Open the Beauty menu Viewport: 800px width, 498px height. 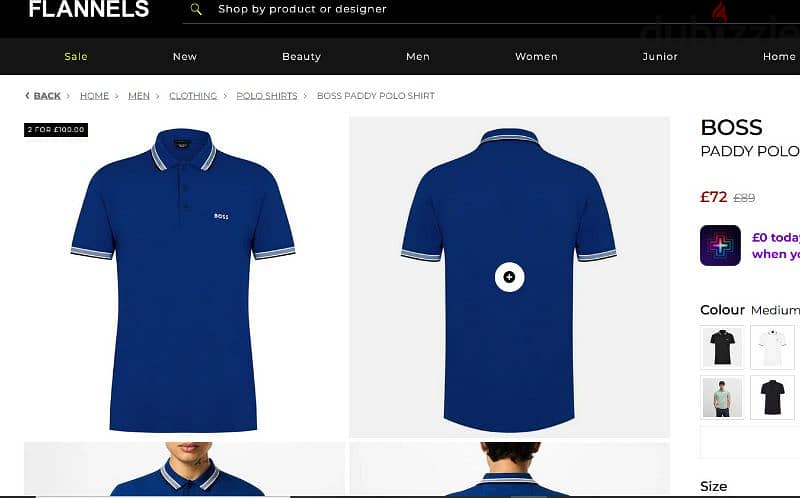coord(302,57)
